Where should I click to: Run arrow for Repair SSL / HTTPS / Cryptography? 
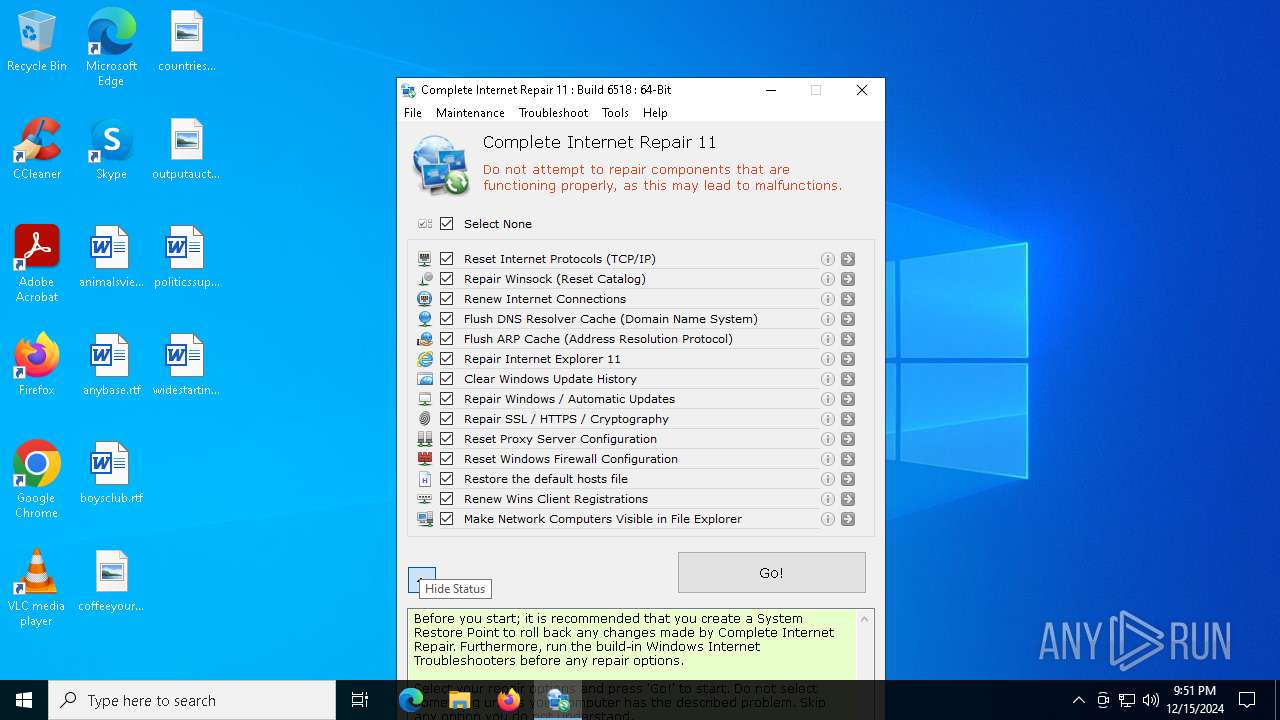coord(848,419)
